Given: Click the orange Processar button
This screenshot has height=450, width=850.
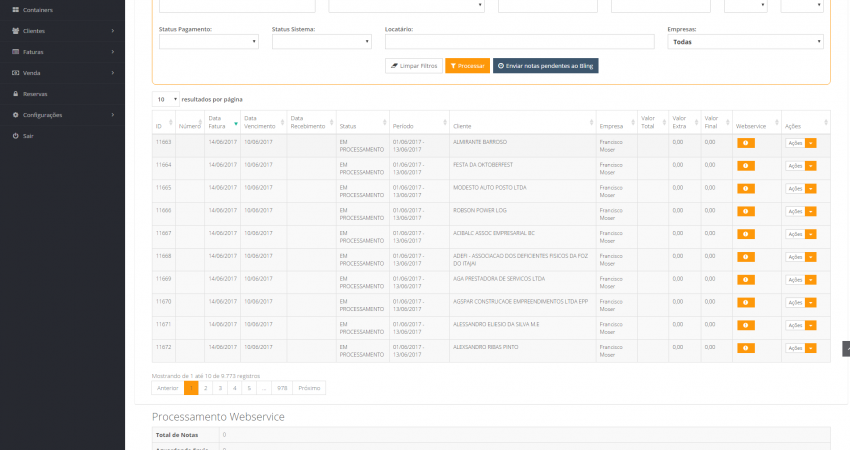Looking at the screenshot, I should click(x=467, y=66).
